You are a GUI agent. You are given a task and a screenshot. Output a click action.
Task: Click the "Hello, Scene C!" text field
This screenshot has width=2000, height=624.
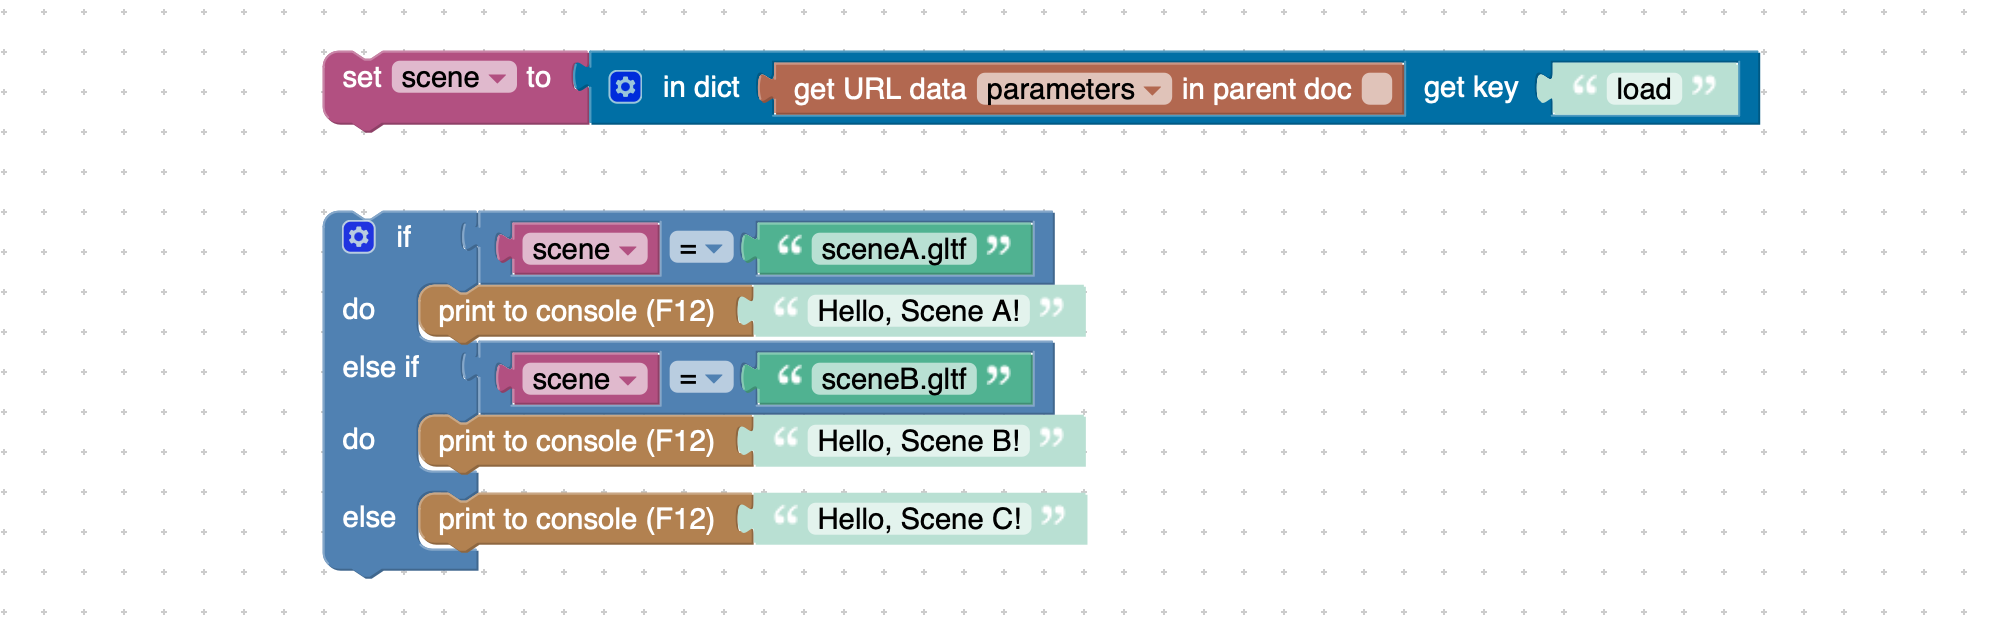(919, 519)
